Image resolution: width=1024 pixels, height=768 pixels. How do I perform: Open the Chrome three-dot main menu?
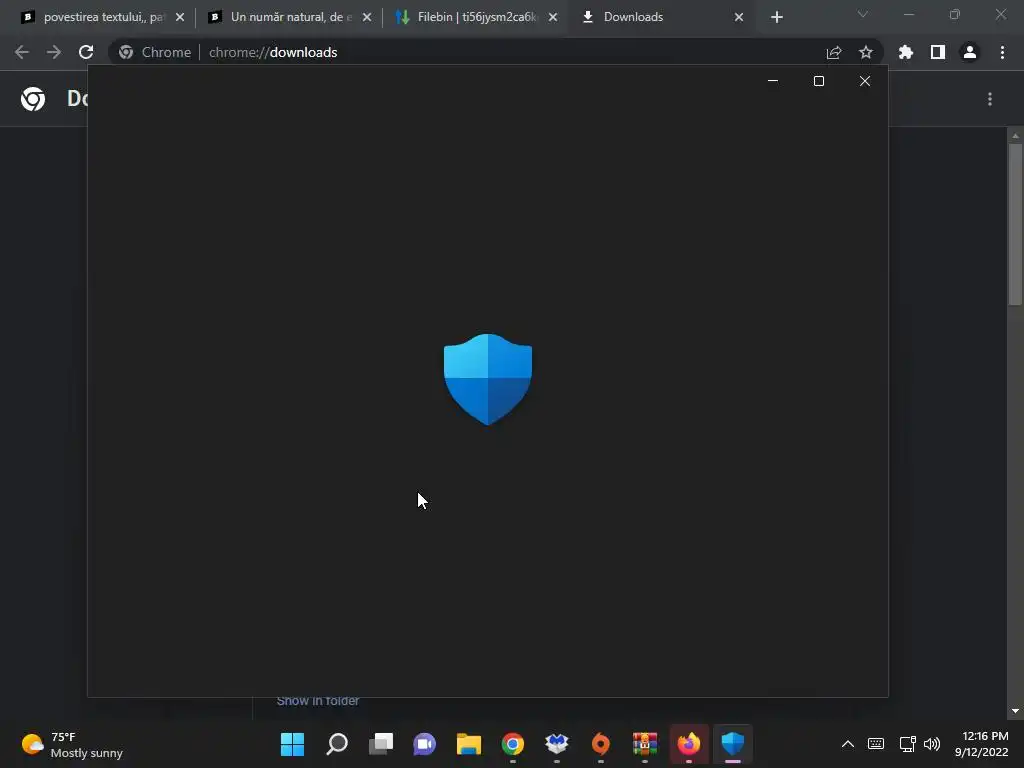[x=1002, y=52]
